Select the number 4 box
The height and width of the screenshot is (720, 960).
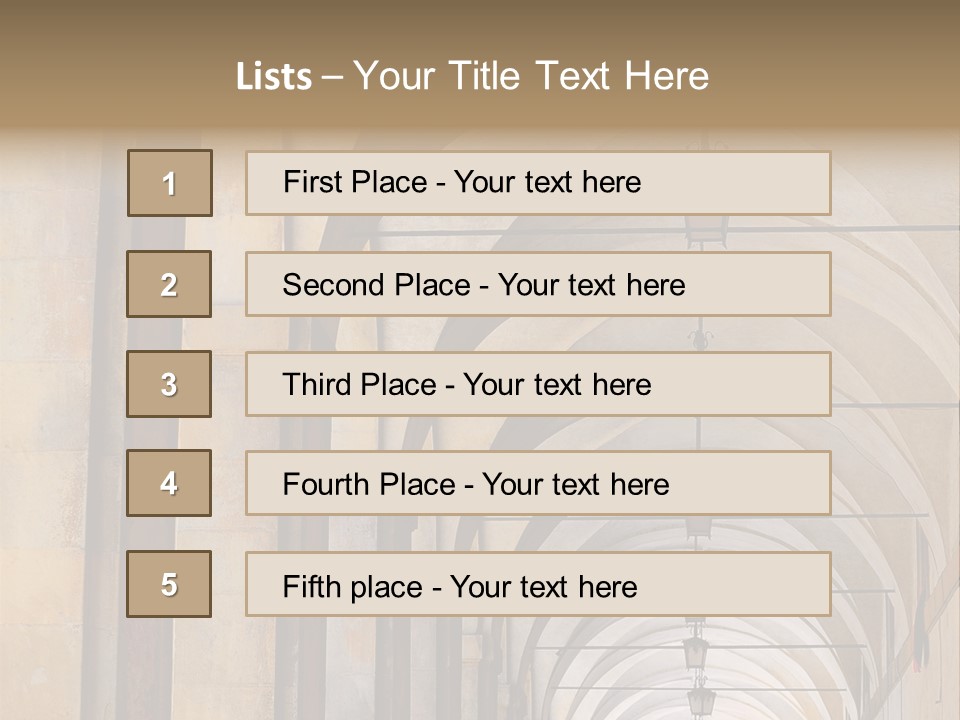[169, 483]
